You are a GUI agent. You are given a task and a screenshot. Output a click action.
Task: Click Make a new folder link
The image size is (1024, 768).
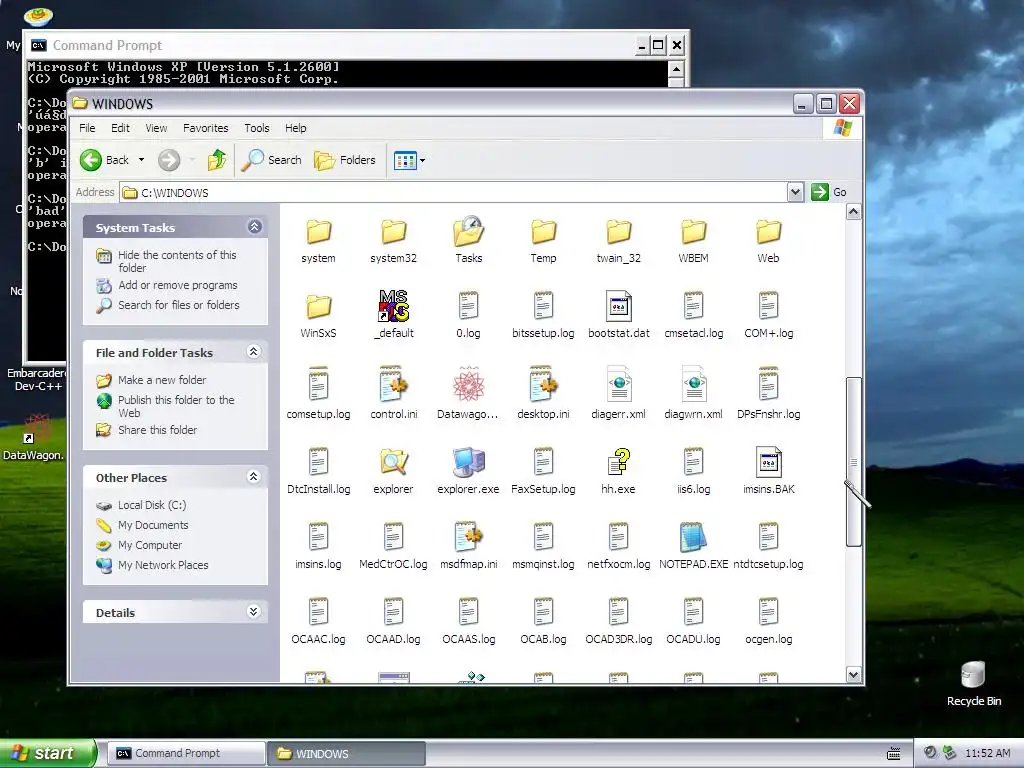point(162,380)
